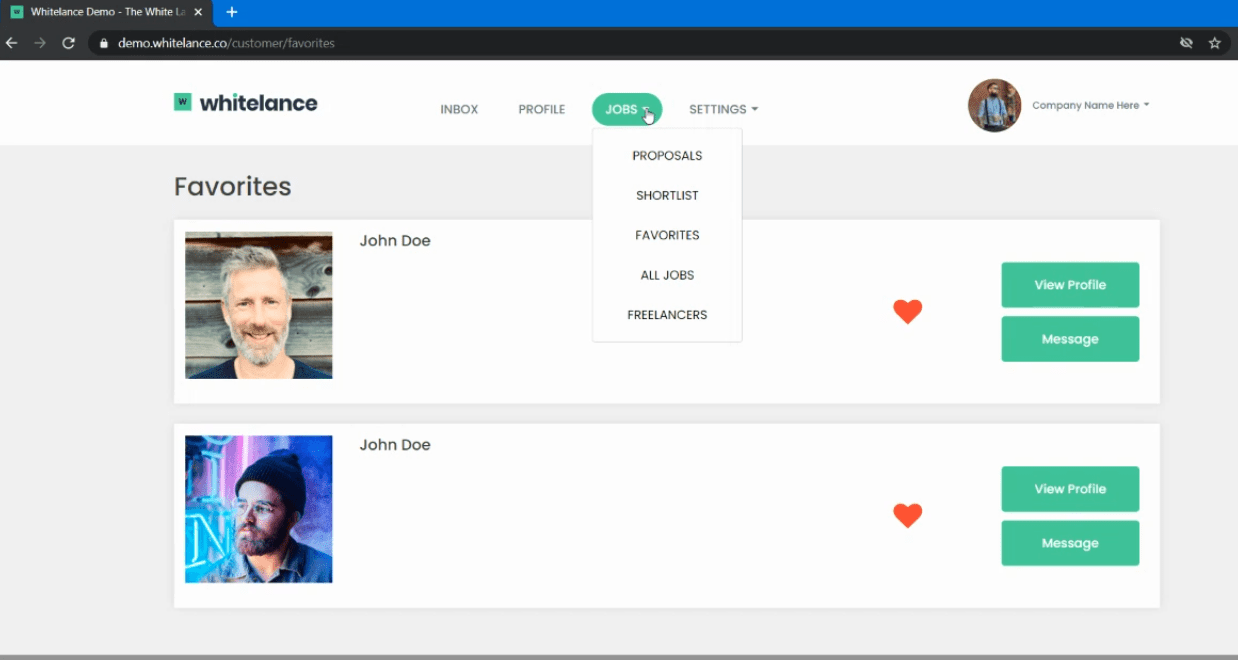Viewport: 1238px width, 660px height.
Task: Click the lock icon in address bar
Action: click(103, 43)
